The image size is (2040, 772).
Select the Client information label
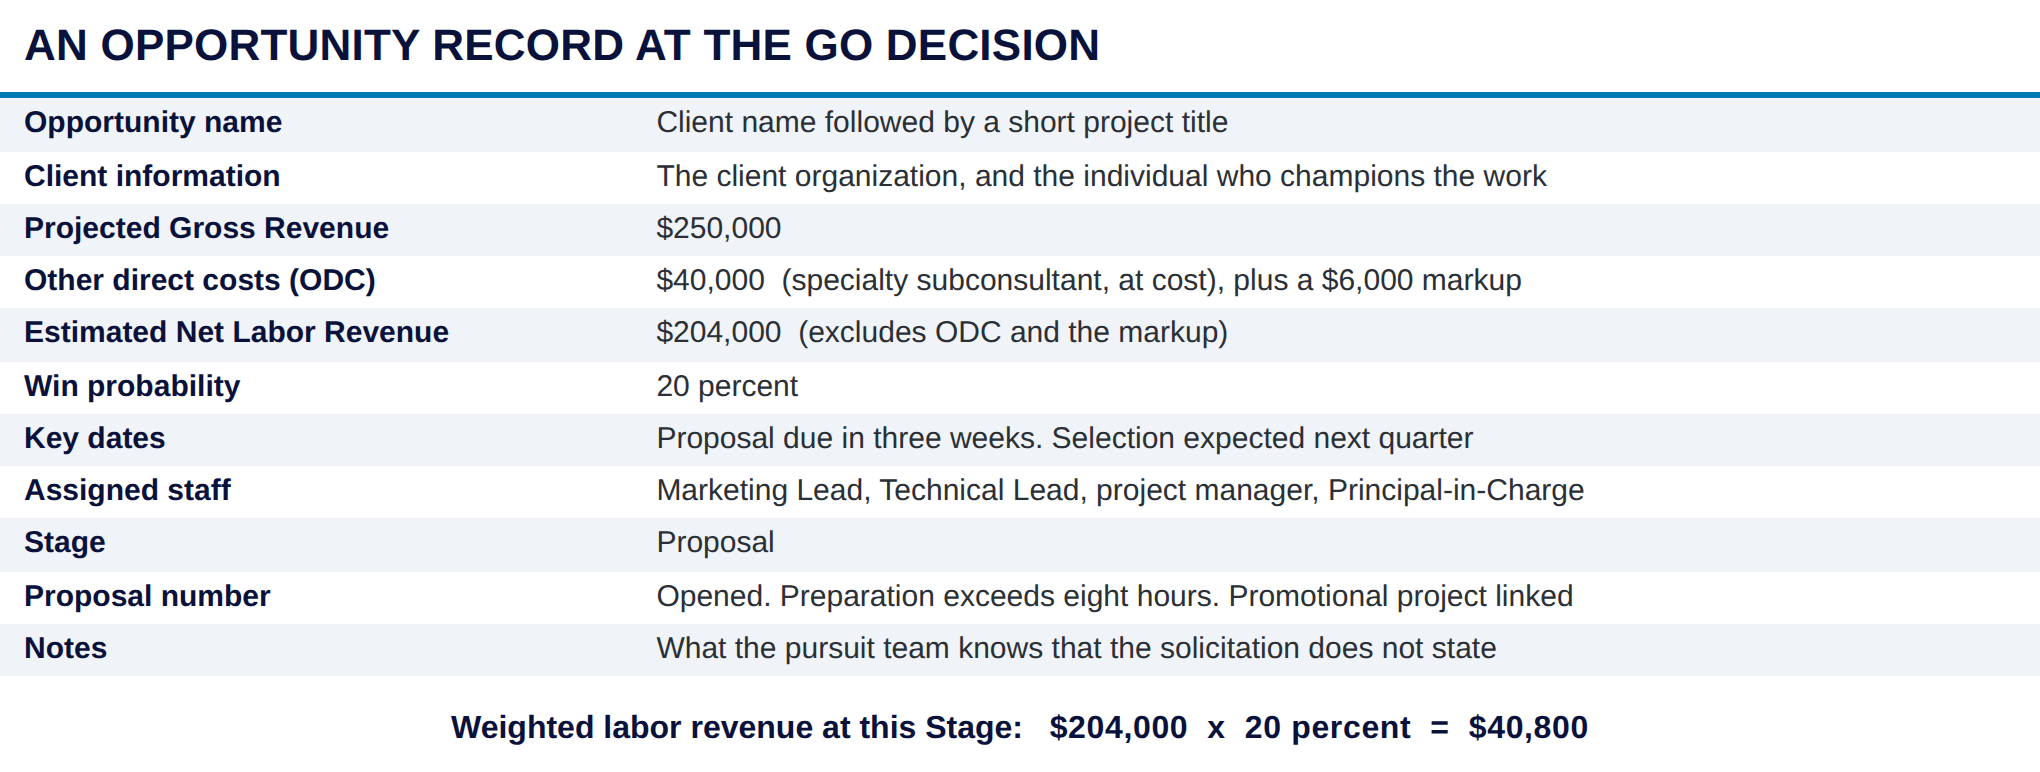pyautogui.click(x=152, y=176)
